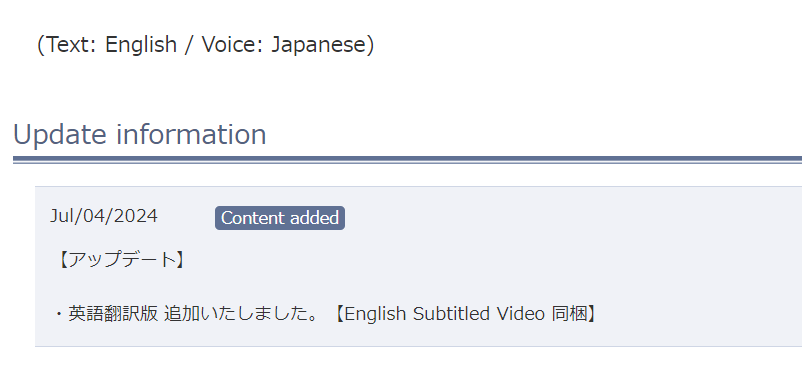The image size is (802, 379).
Task: Click the Content added badge
Action: pos(280,218)
